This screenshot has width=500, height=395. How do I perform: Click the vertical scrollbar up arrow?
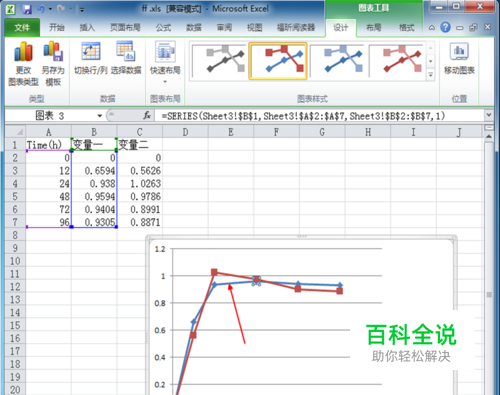(489, 136)
